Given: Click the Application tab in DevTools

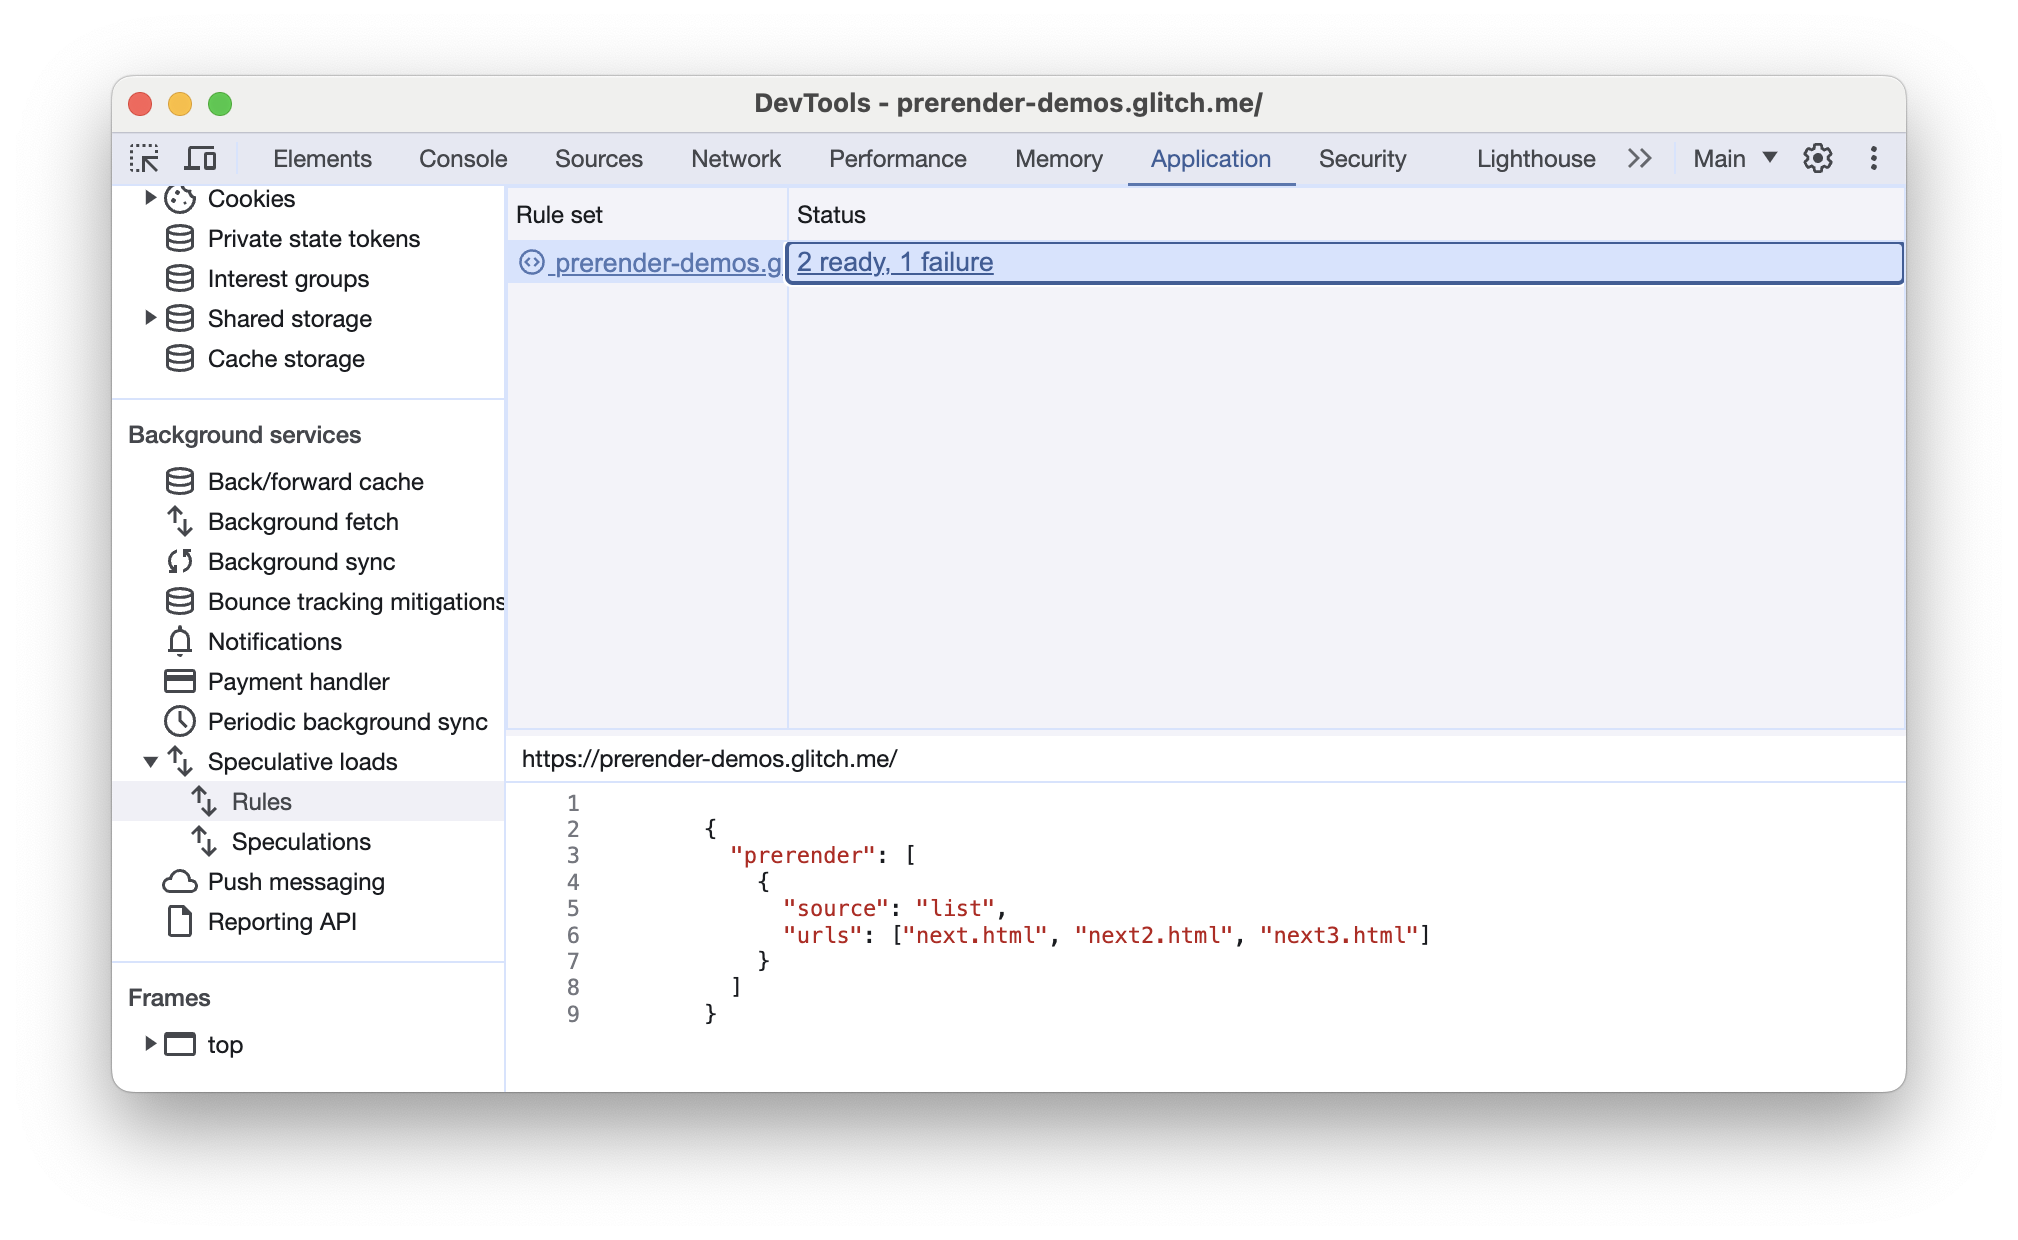Looking at the screenshot, I should [1211, 157].
